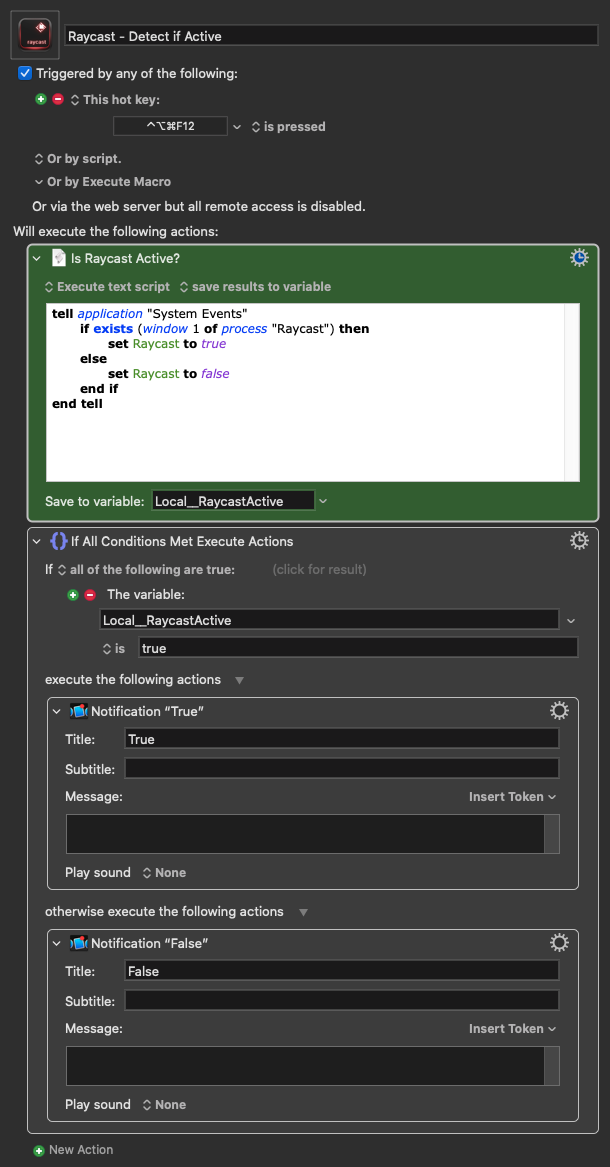Change Play sound in "False" notification
Viewport: 610px width, 1167px height.
coord(164,1104)
